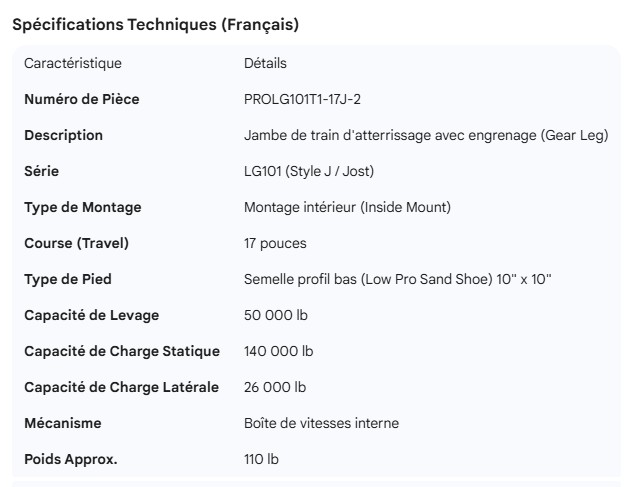This screenshot has height=487, width=627.
Task: Select the Montage intérieur (Inside Mount) value
Action: tap(347, 207)
